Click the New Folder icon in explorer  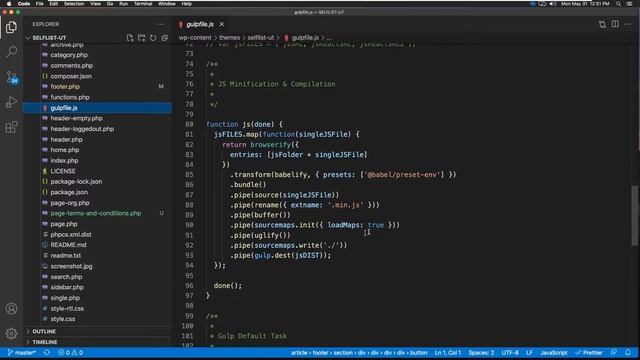pos(141,38)
